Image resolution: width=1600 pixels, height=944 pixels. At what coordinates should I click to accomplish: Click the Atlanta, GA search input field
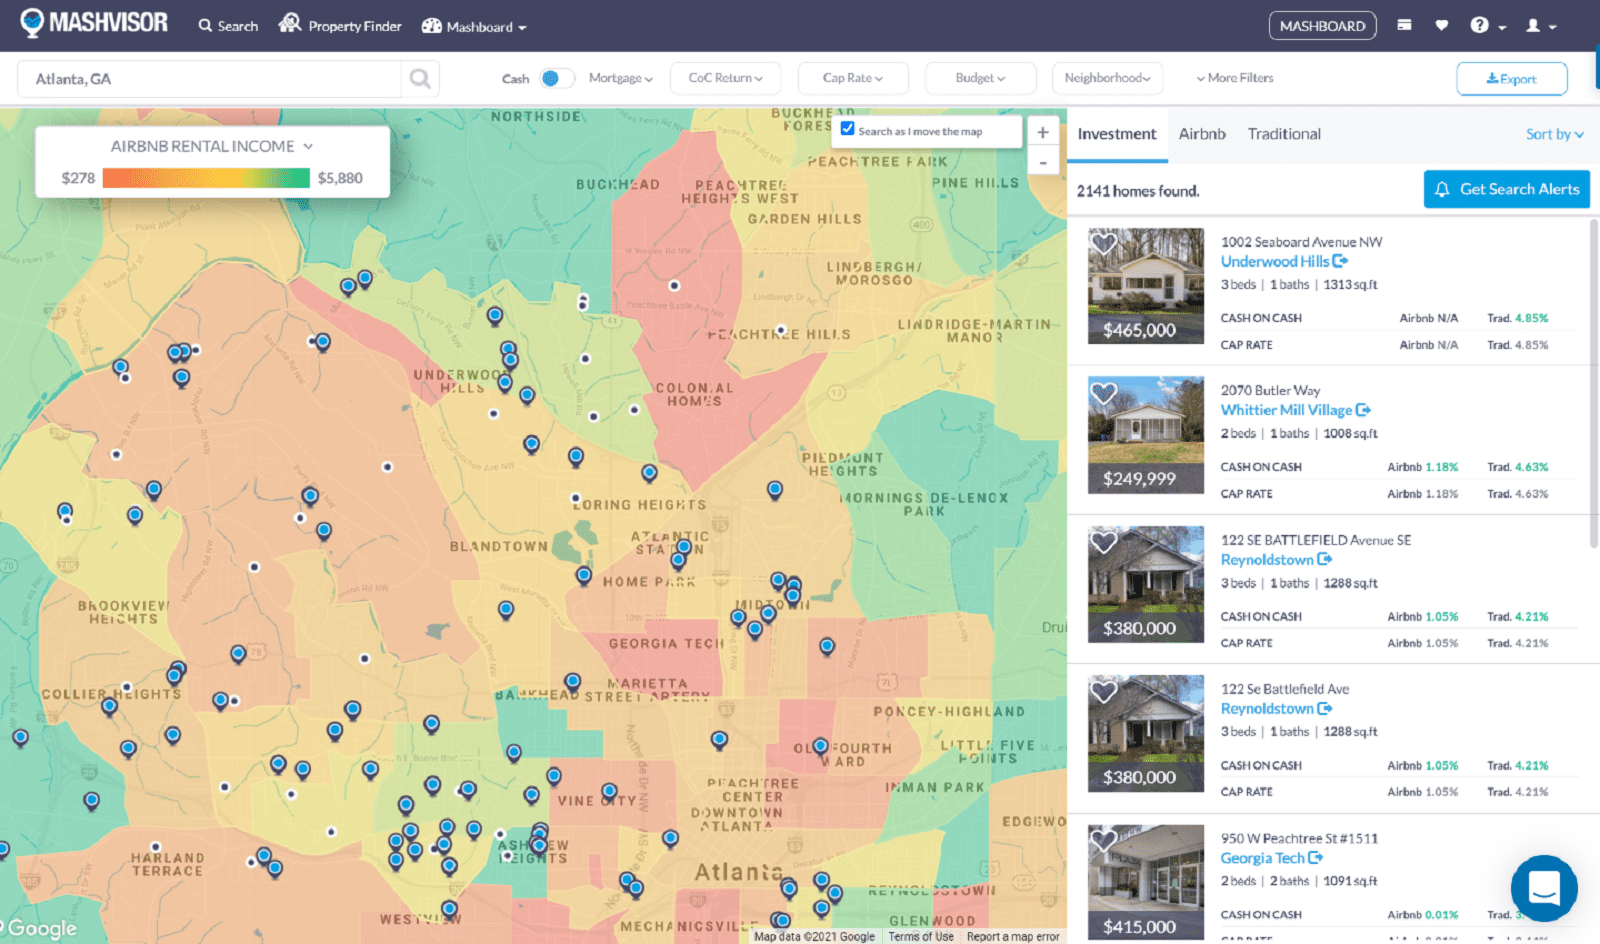pos(210,78)
